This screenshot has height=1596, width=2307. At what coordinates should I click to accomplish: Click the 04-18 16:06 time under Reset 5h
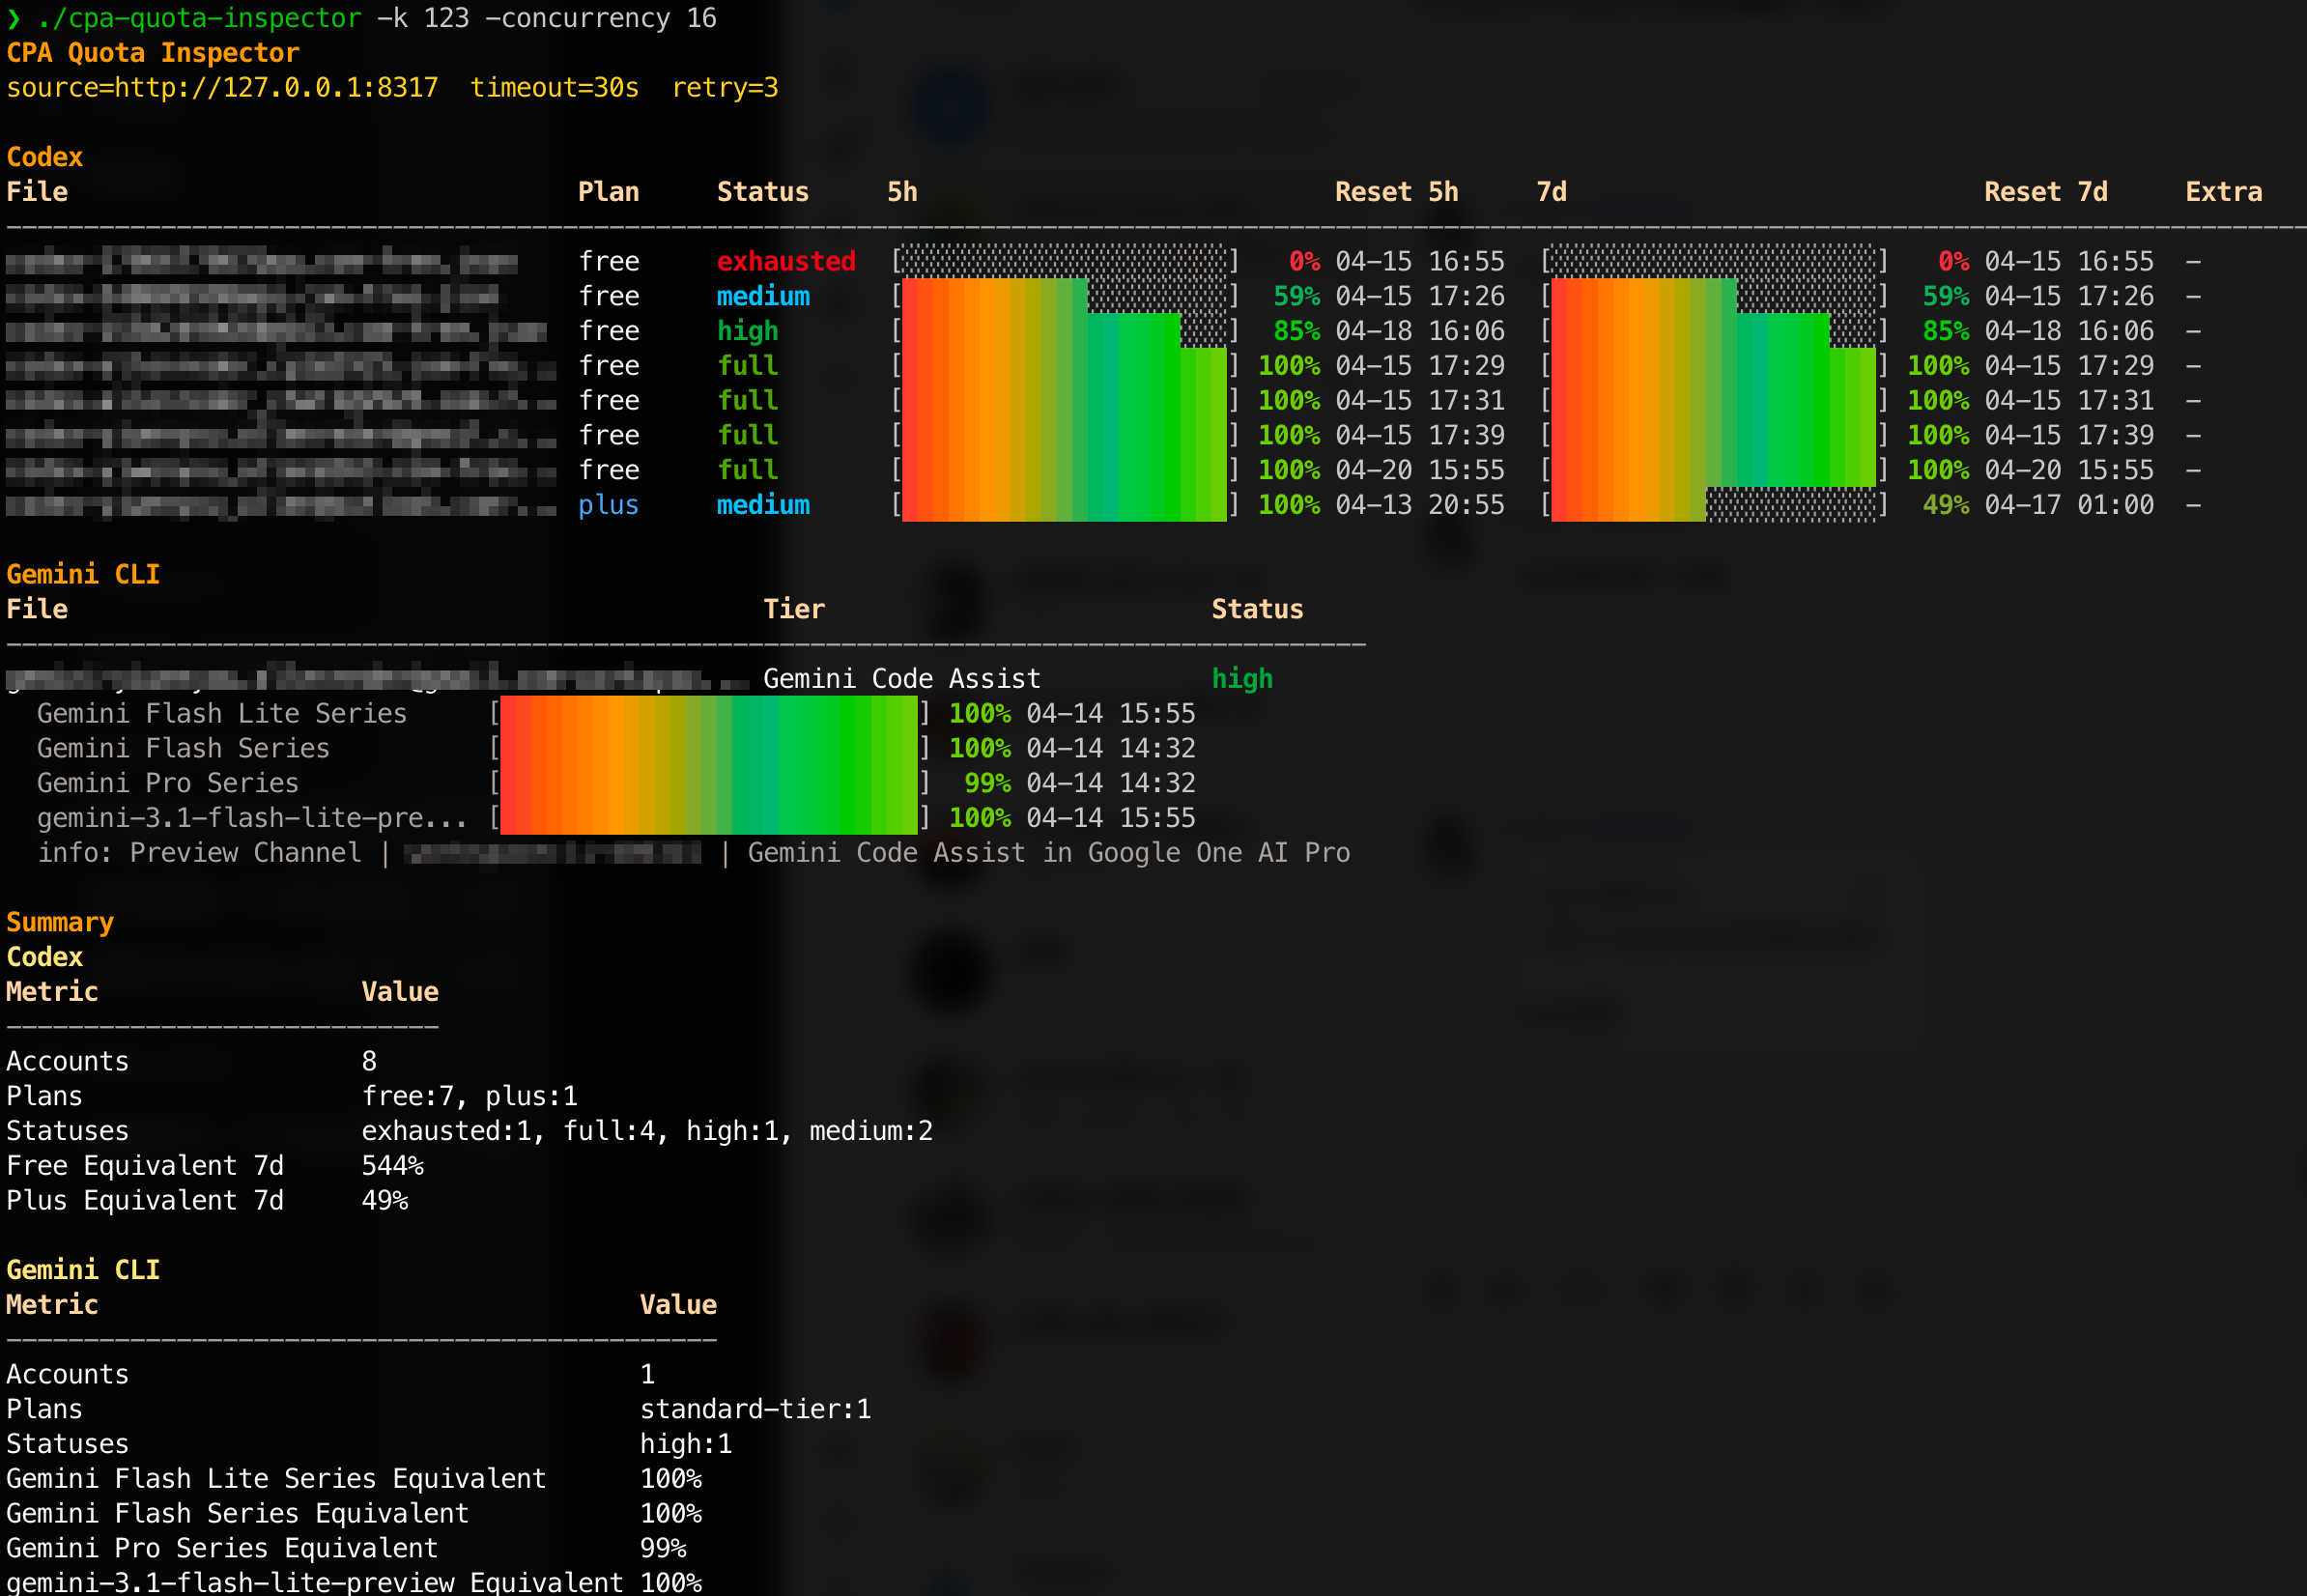pos(1419,331)
